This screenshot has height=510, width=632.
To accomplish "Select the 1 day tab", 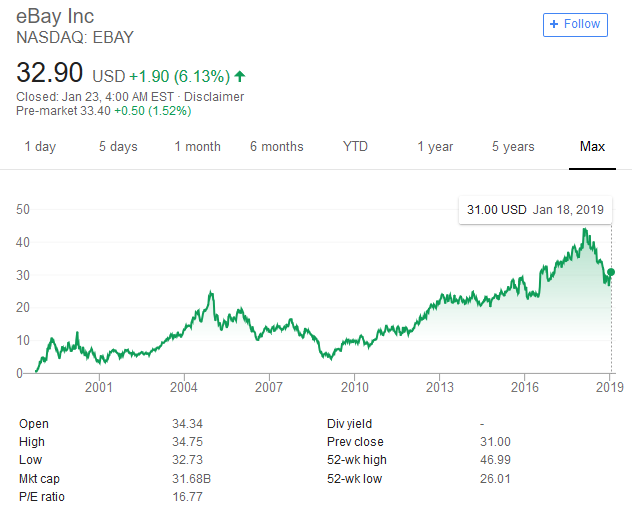I will pyautogui.click(x=40, y=147).
